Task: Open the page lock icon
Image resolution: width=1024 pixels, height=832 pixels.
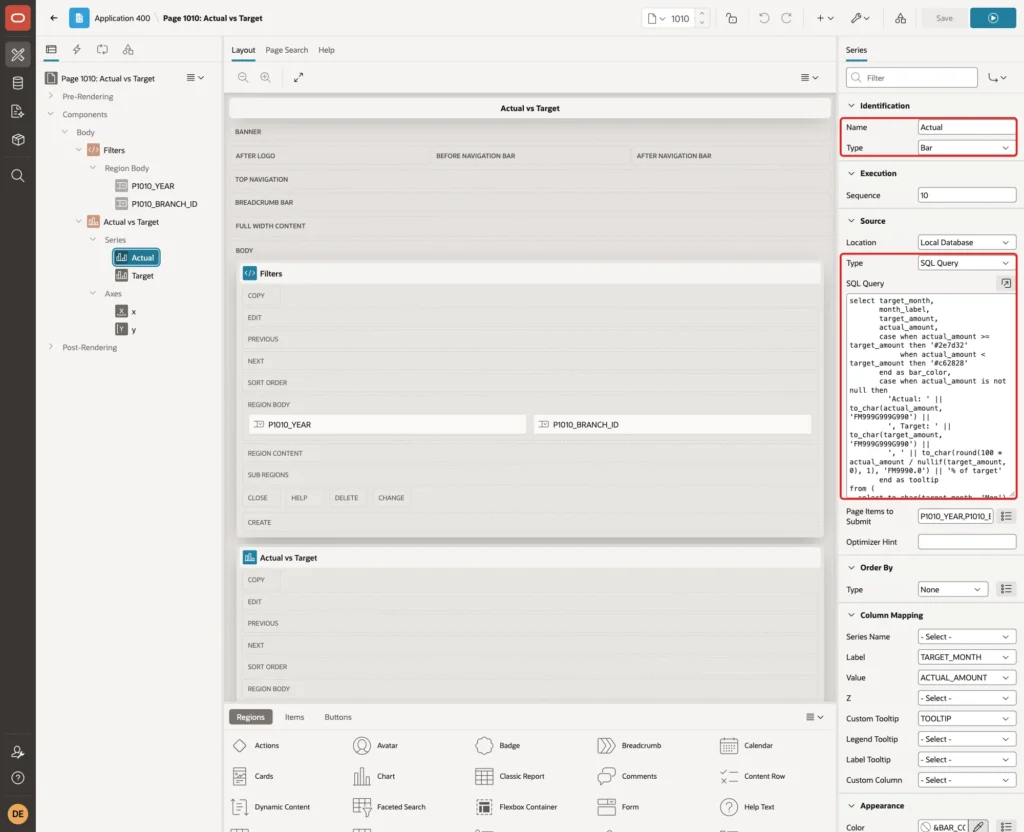Action: (x=731, y=18)
